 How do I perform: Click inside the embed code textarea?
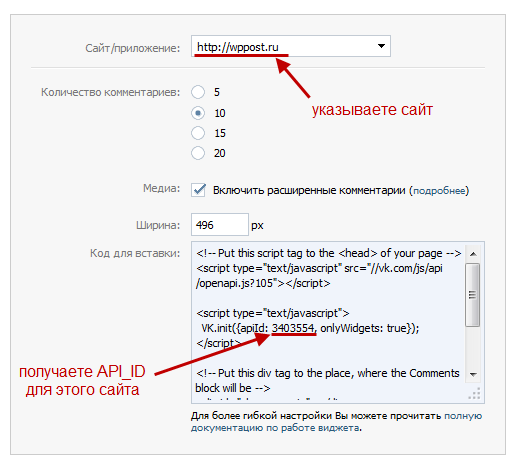click(328, 322)
